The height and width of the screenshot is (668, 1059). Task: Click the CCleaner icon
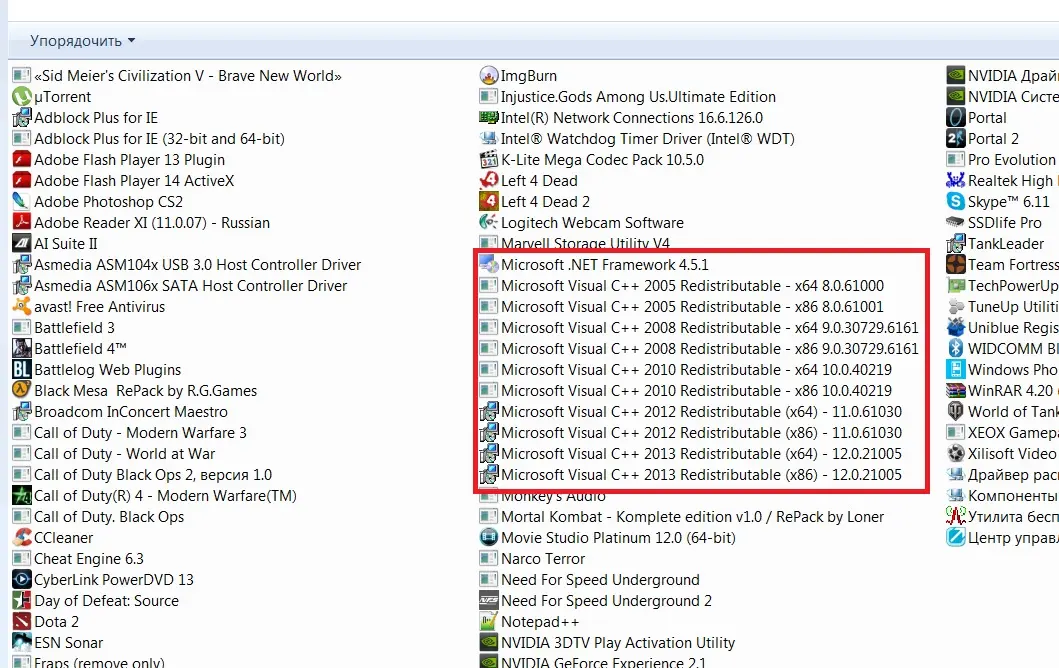pyautogui.click(x=21, y=538)
